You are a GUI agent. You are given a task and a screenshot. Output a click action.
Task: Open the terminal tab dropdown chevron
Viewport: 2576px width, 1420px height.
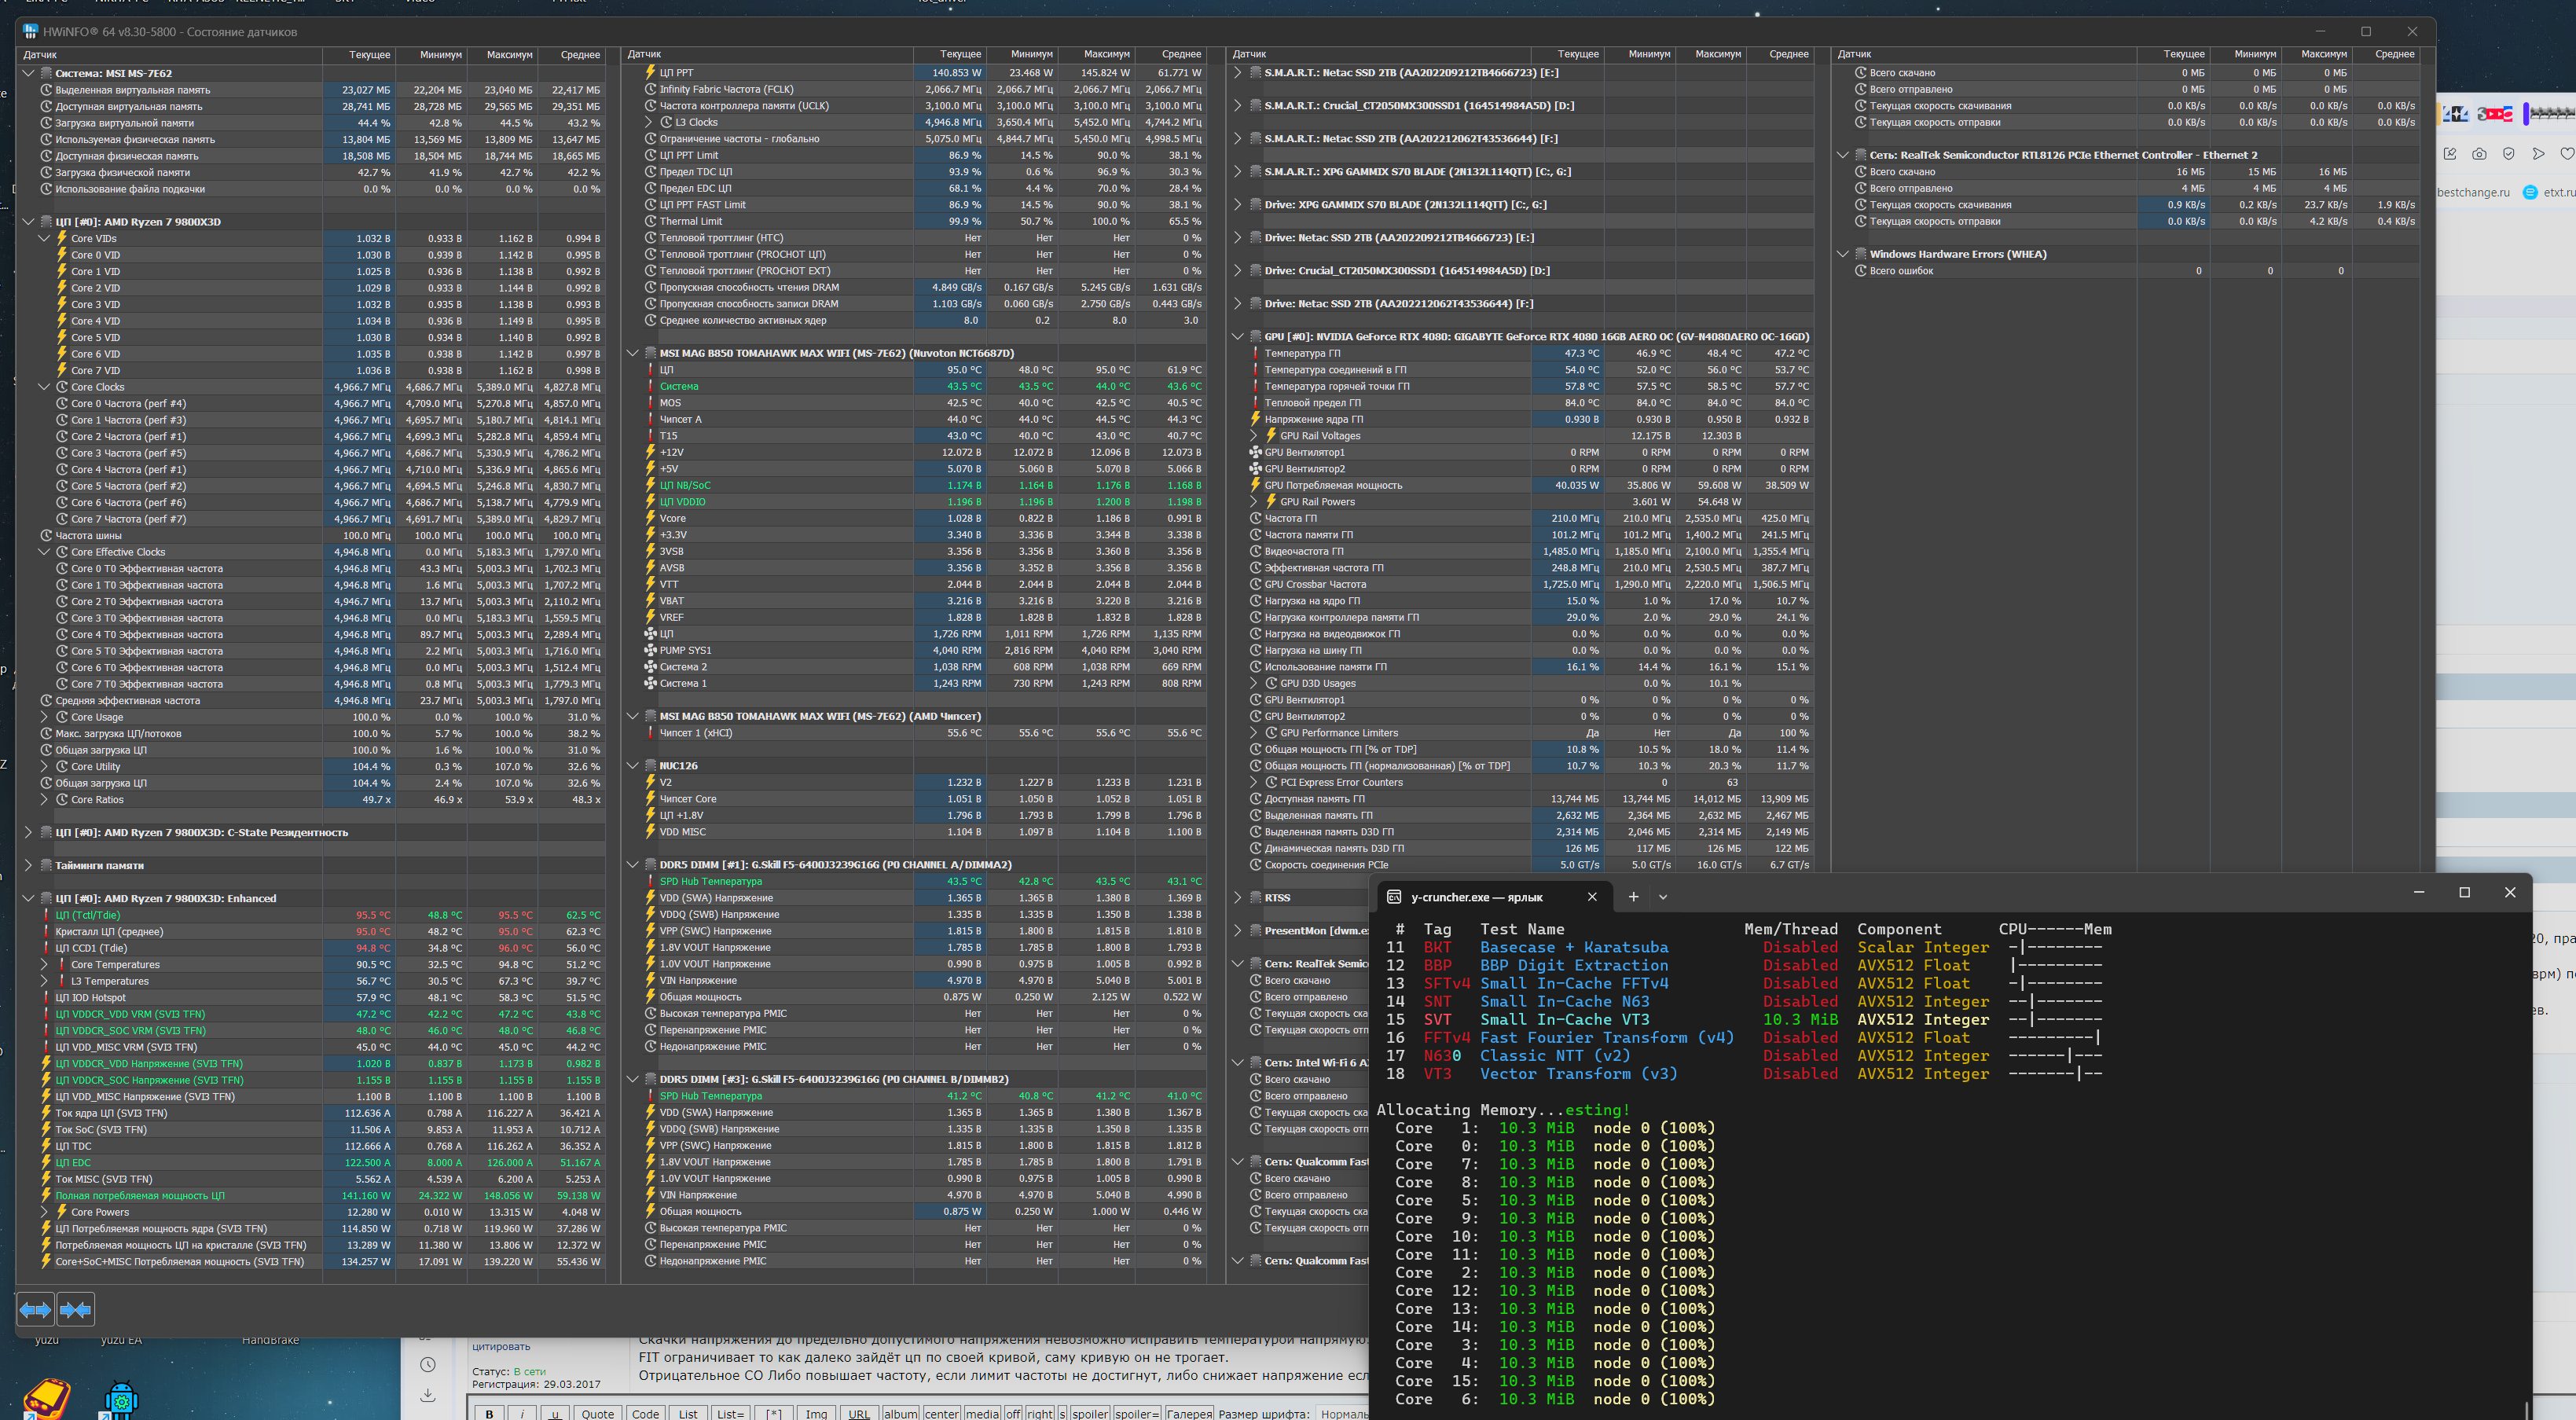tap(1663, 897)
